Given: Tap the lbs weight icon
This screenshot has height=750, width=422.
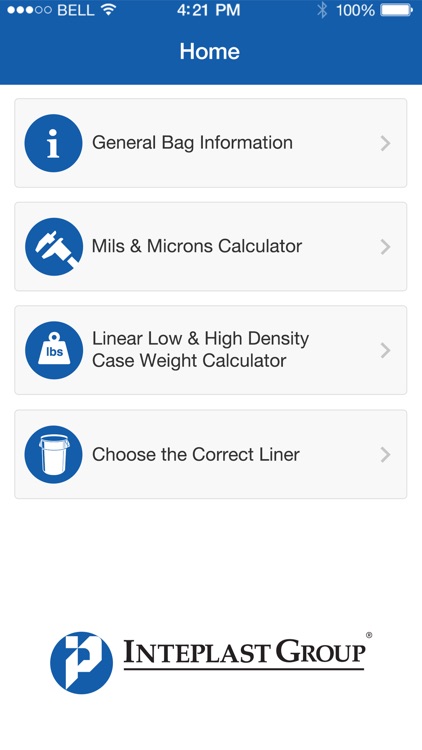Looking at the screenshot, I should tap(54, 350).
